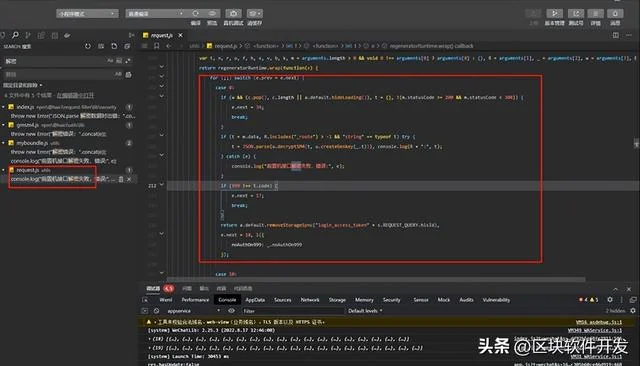Collapse the code fold arrow at line 212
Viewport: 640px width, 366px height.
point(162,185)
